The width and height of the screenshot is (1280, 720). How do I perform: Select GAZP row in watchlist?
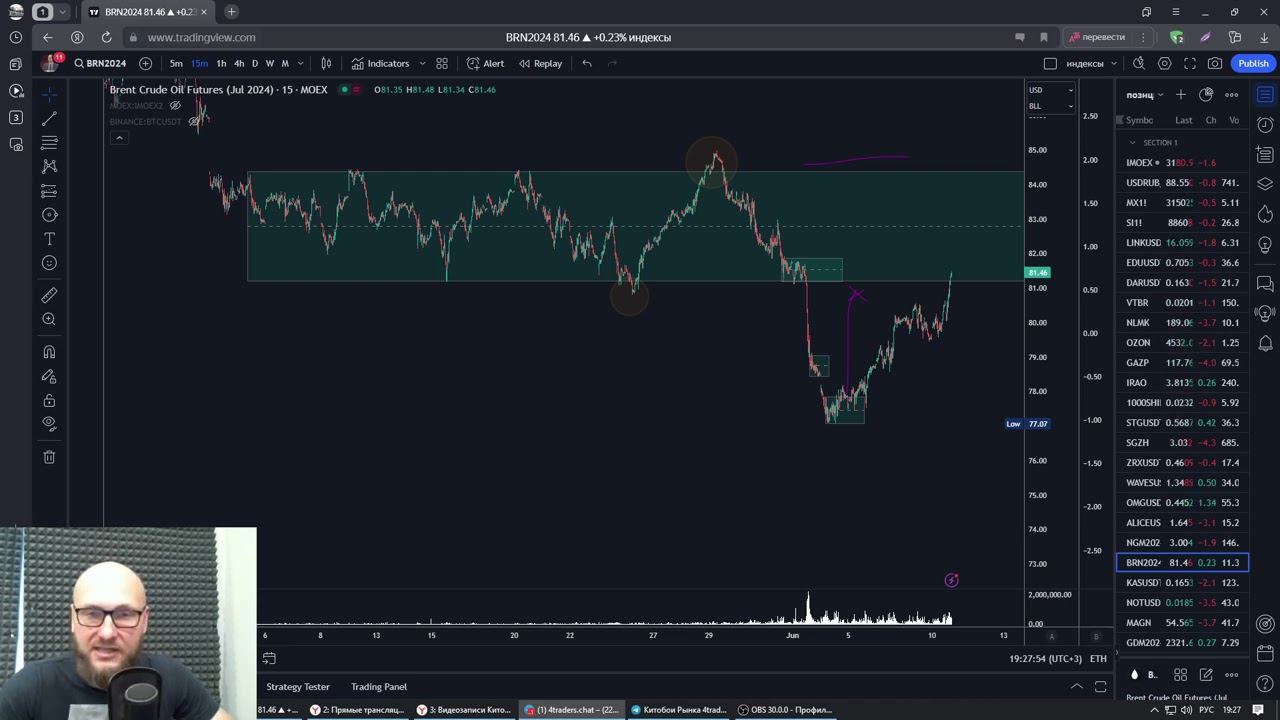(x=1182, y=362)
